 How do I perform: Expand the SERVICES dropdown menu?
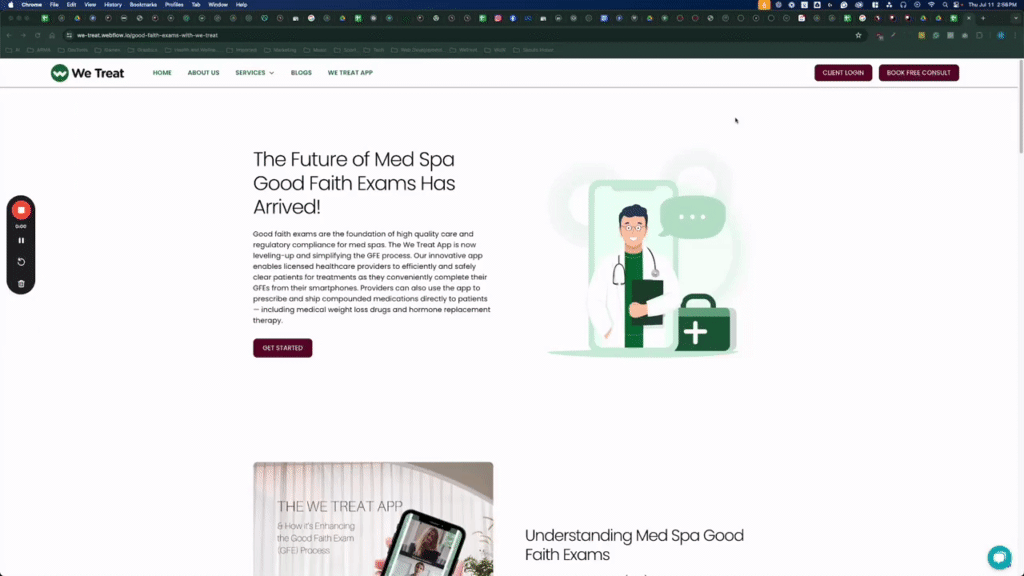[255, 72]
